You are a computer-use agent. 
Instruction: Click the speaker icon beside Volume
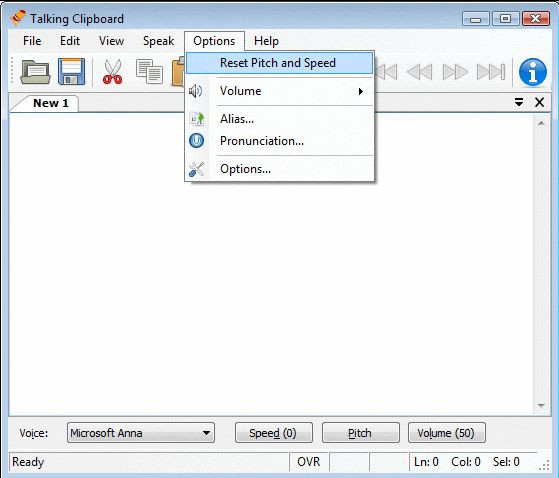tap(195, 91)
